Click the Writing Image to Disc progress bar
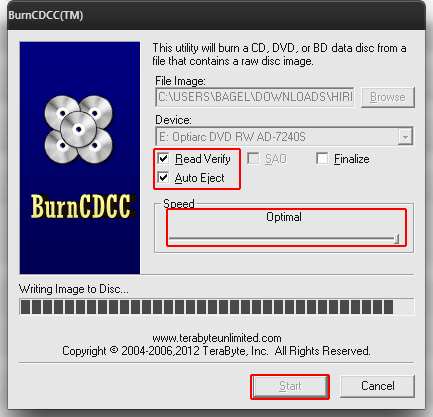 [217, 307]
